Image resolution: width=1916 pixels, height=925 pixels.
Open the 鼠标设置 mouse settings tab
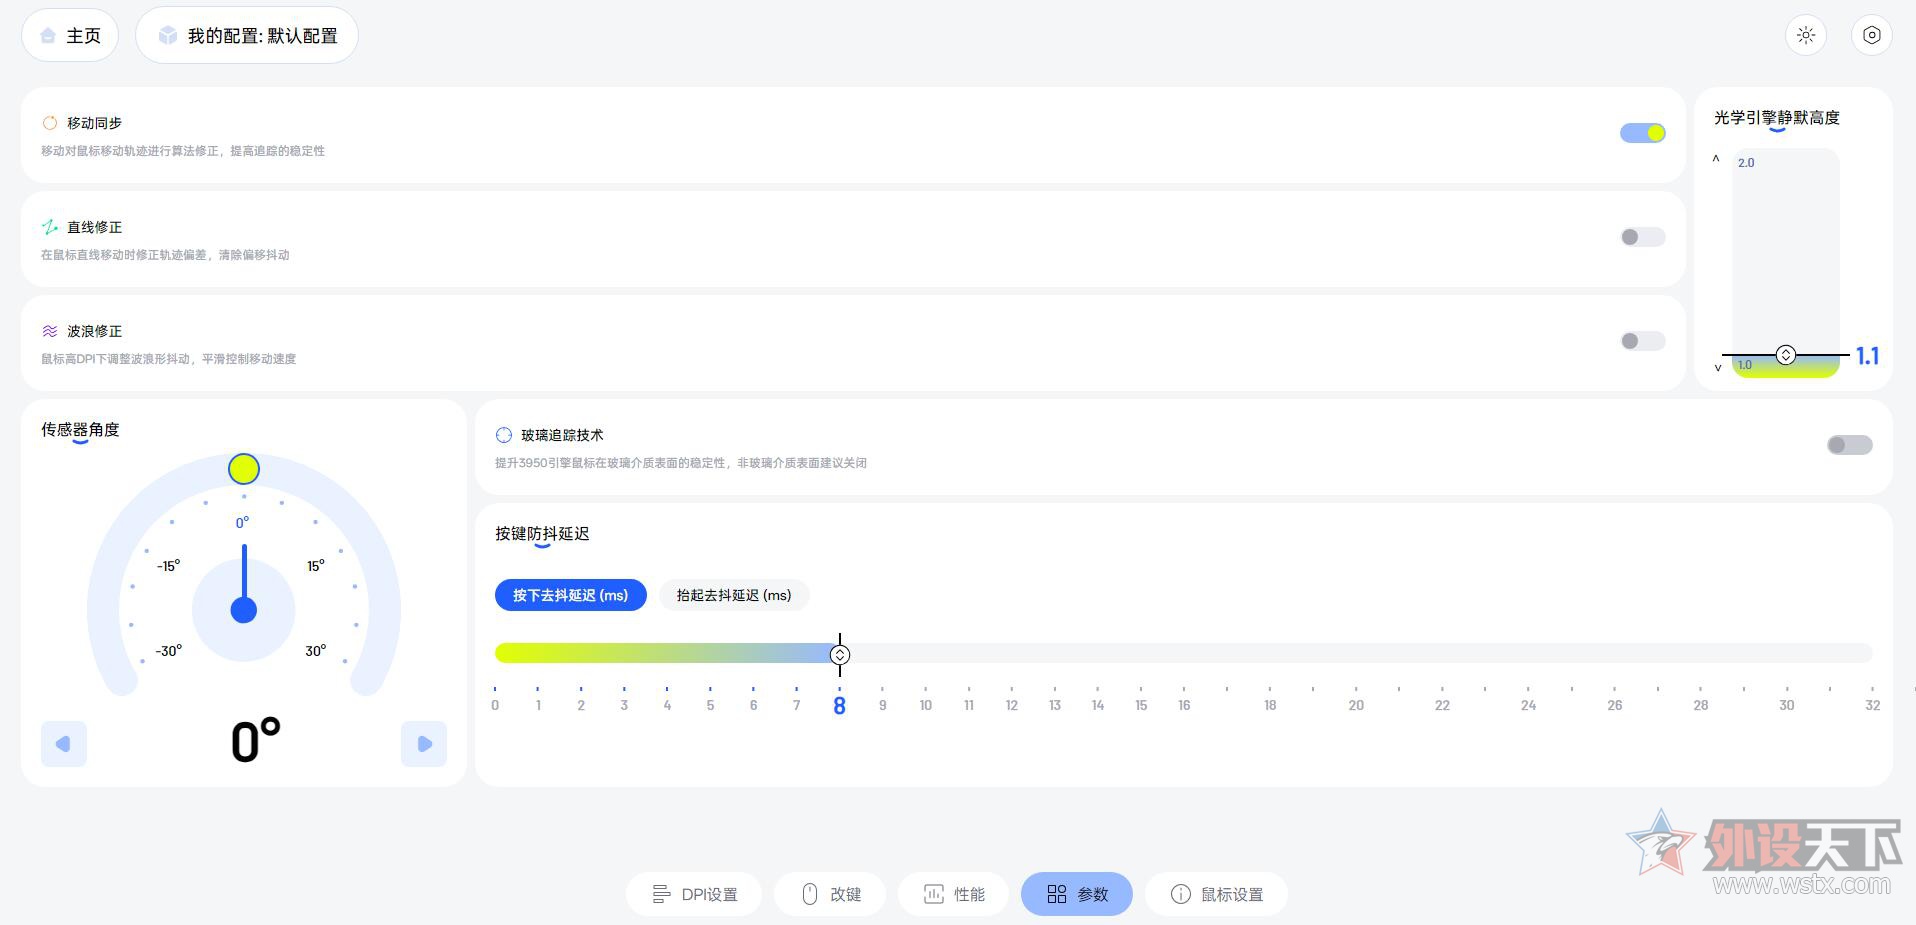[1216, 894]
